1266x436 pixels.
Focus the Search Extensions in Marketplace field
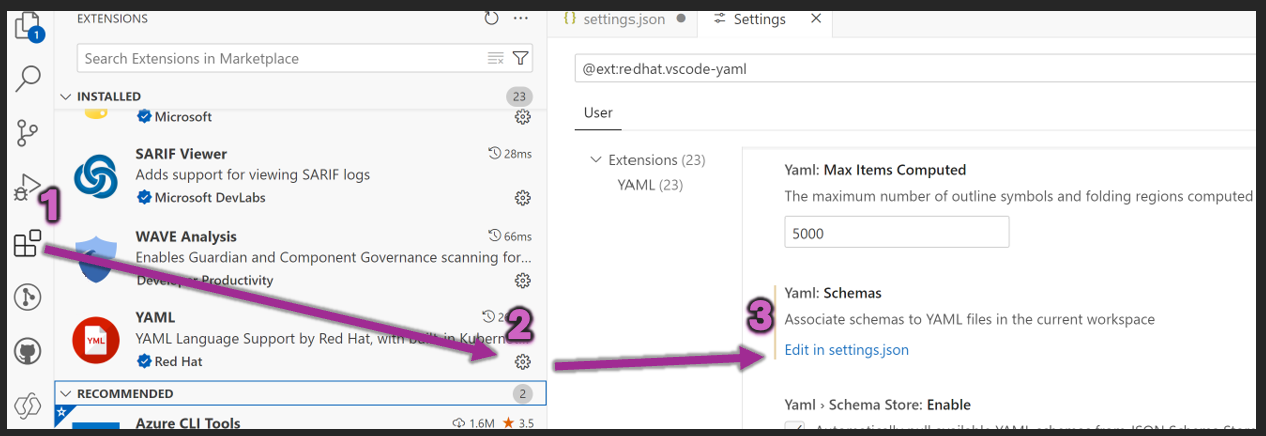click(x=304, y=58)
